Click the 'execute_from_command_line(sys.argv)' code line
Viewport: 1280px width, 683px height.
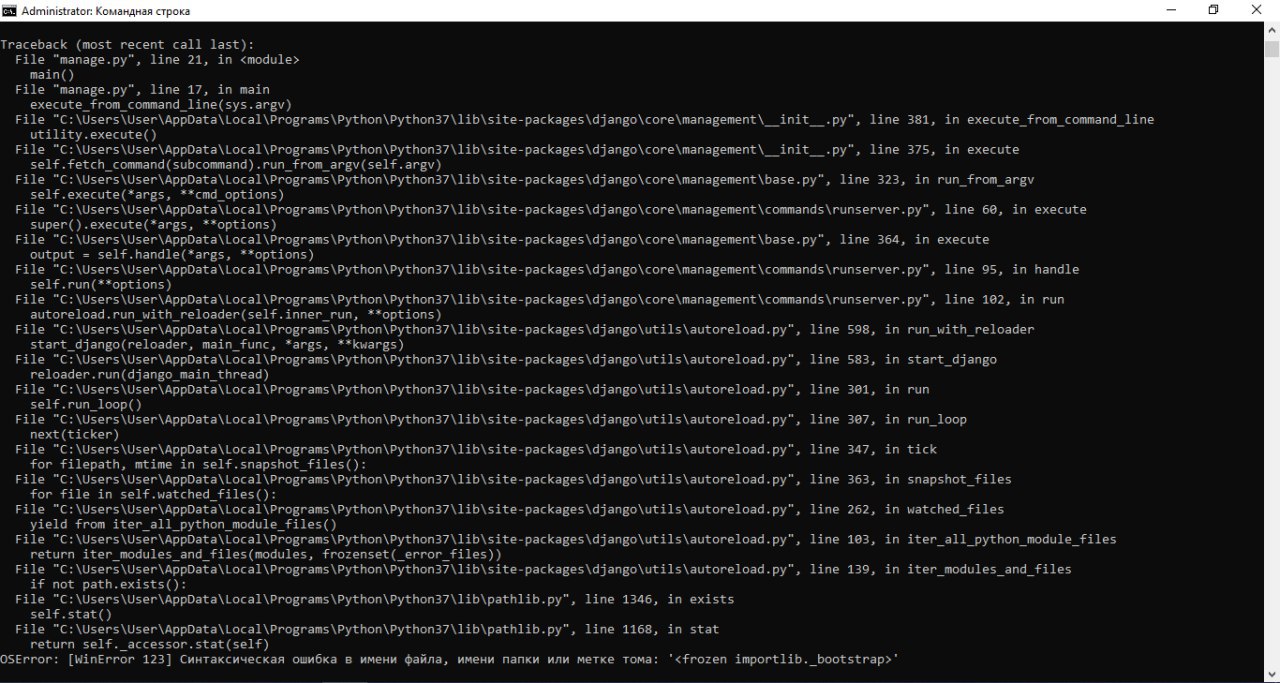[x=161, y=105]
